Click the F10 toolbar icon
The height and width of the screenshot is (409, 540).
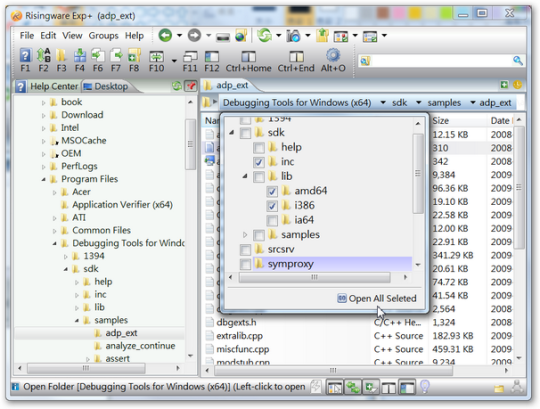(156, 56)
